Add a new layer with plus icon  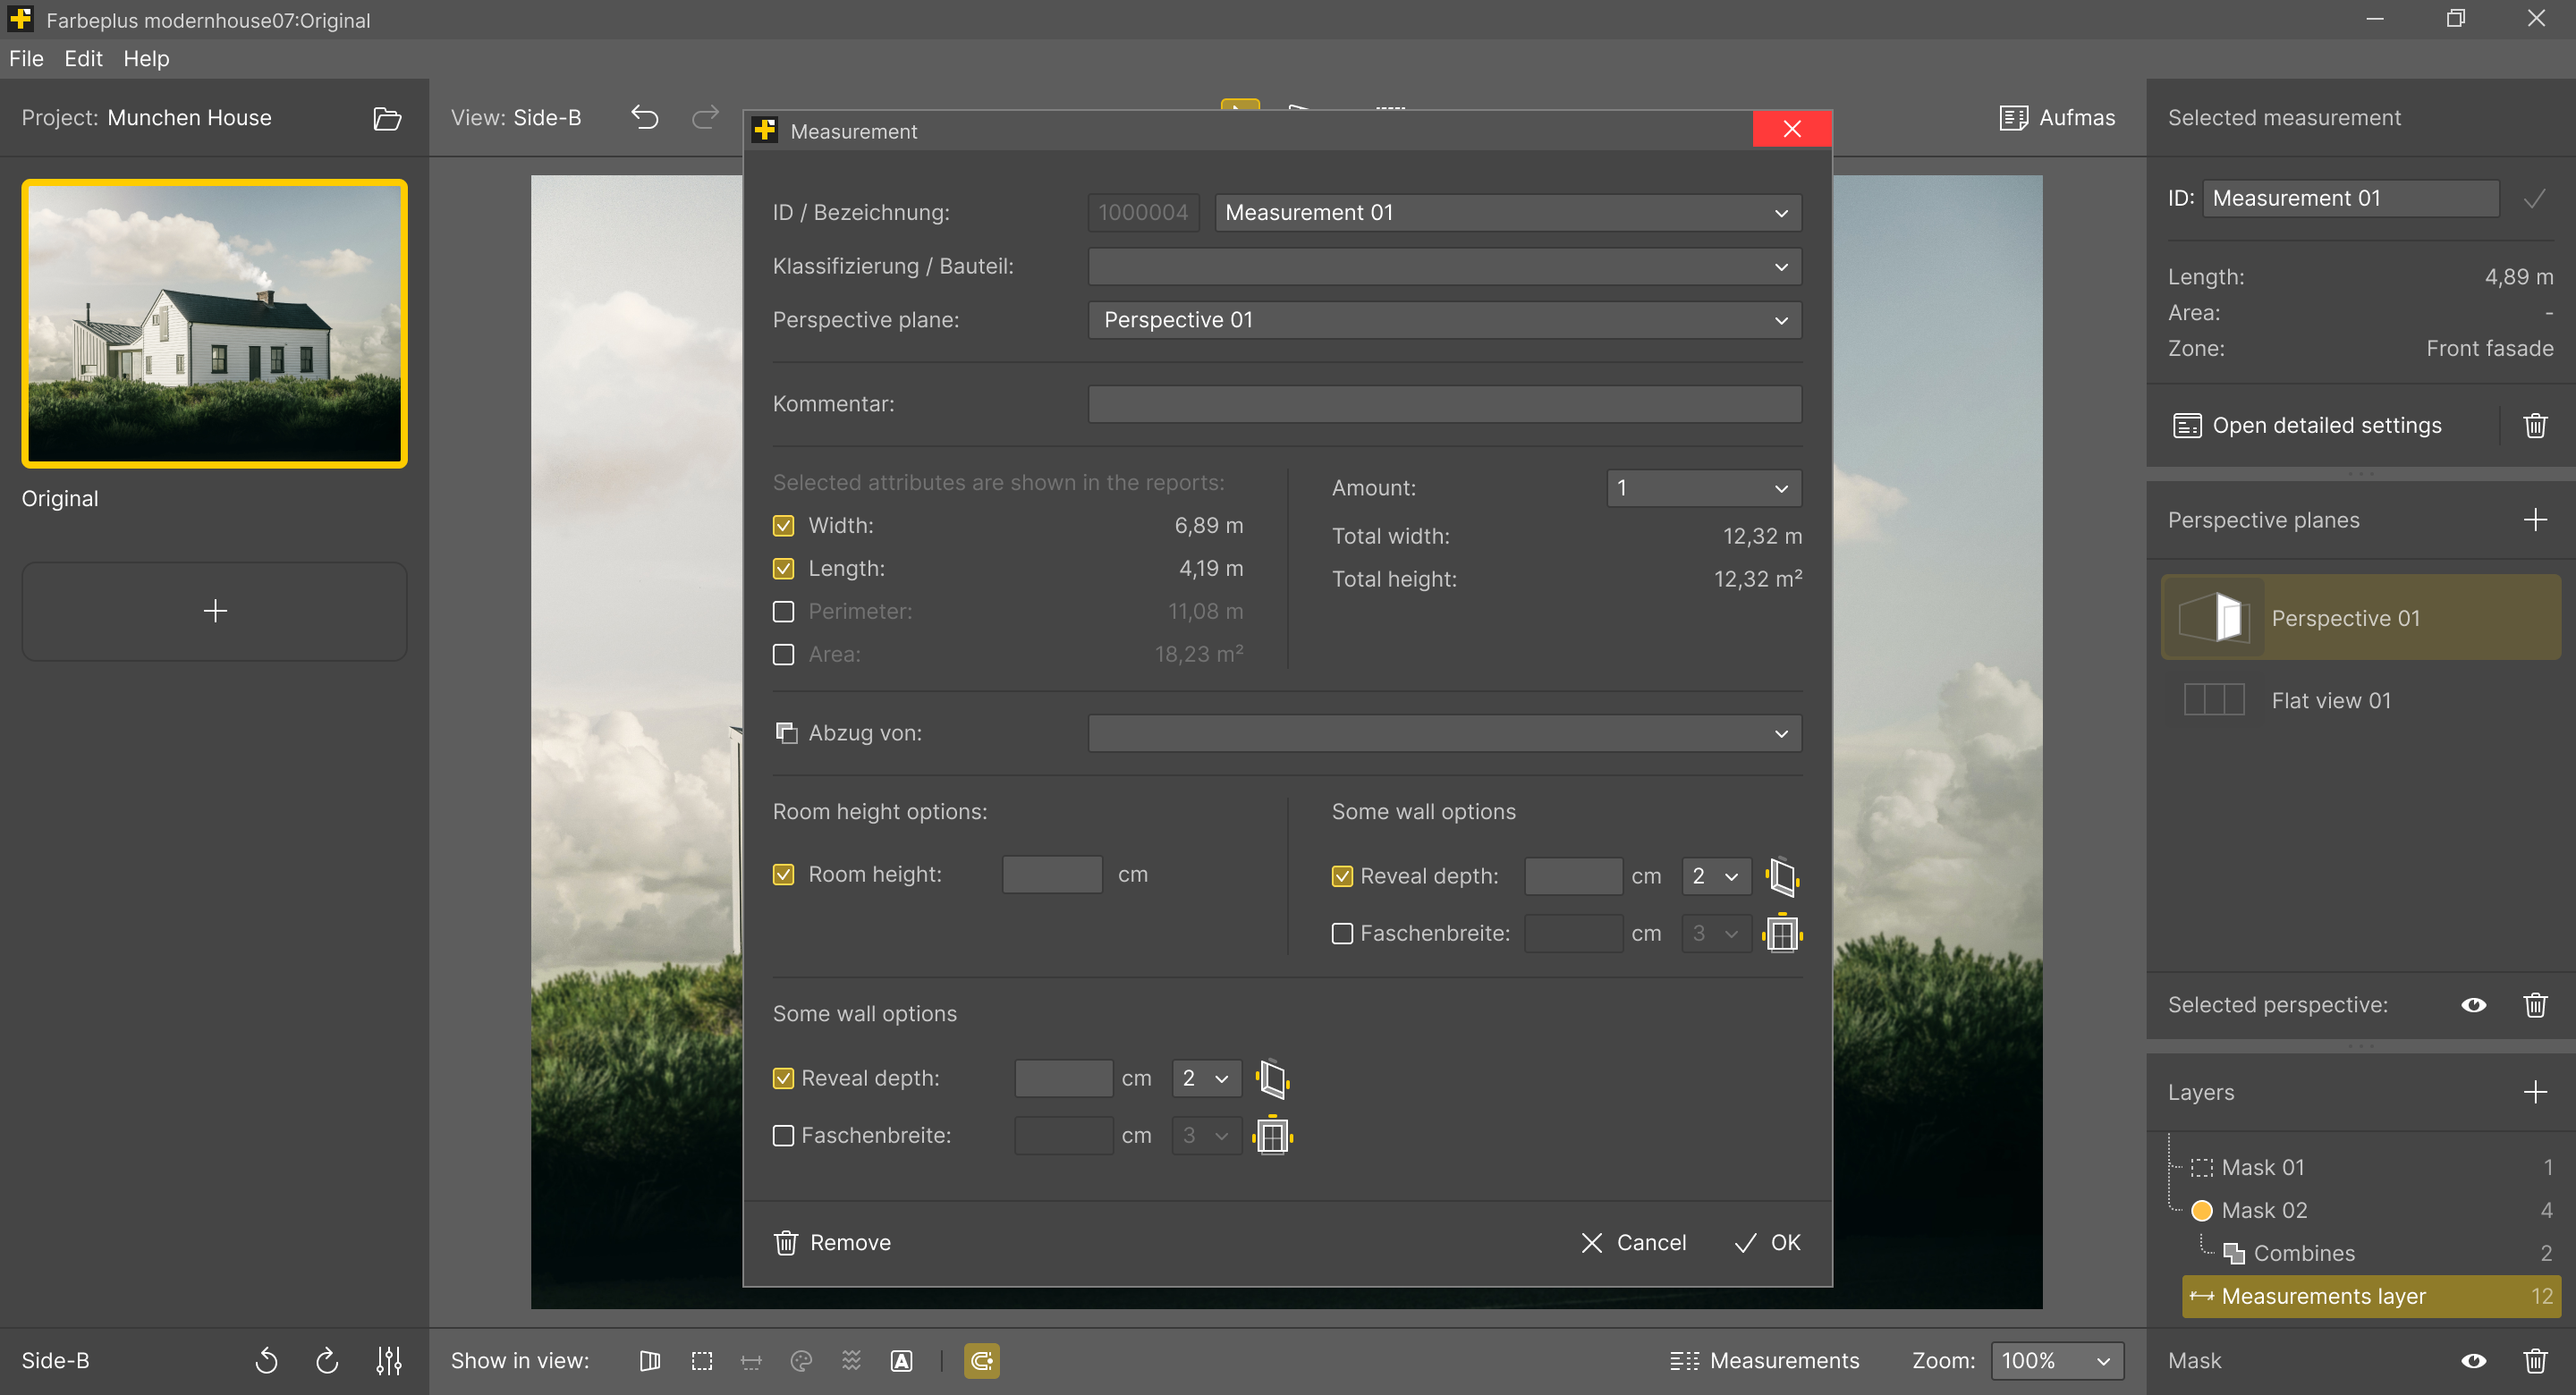click(2534, 1092)
